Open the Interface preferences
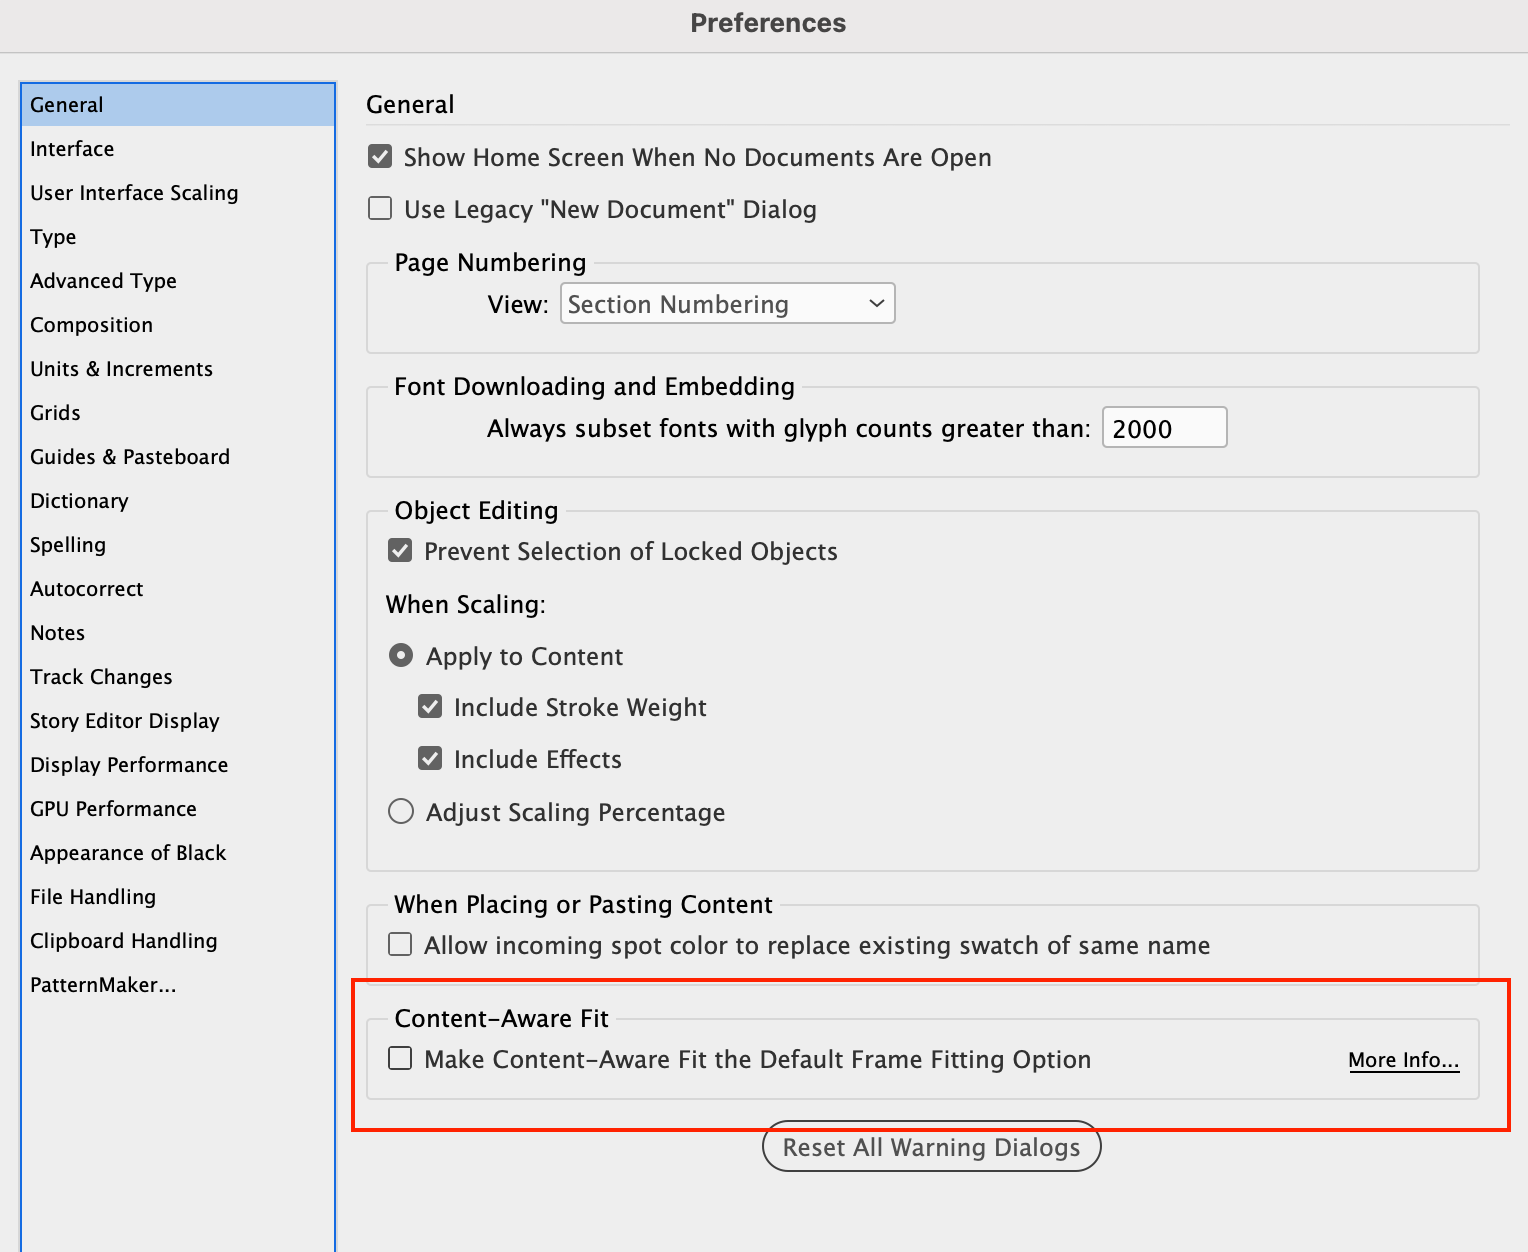 pos(178,149)
